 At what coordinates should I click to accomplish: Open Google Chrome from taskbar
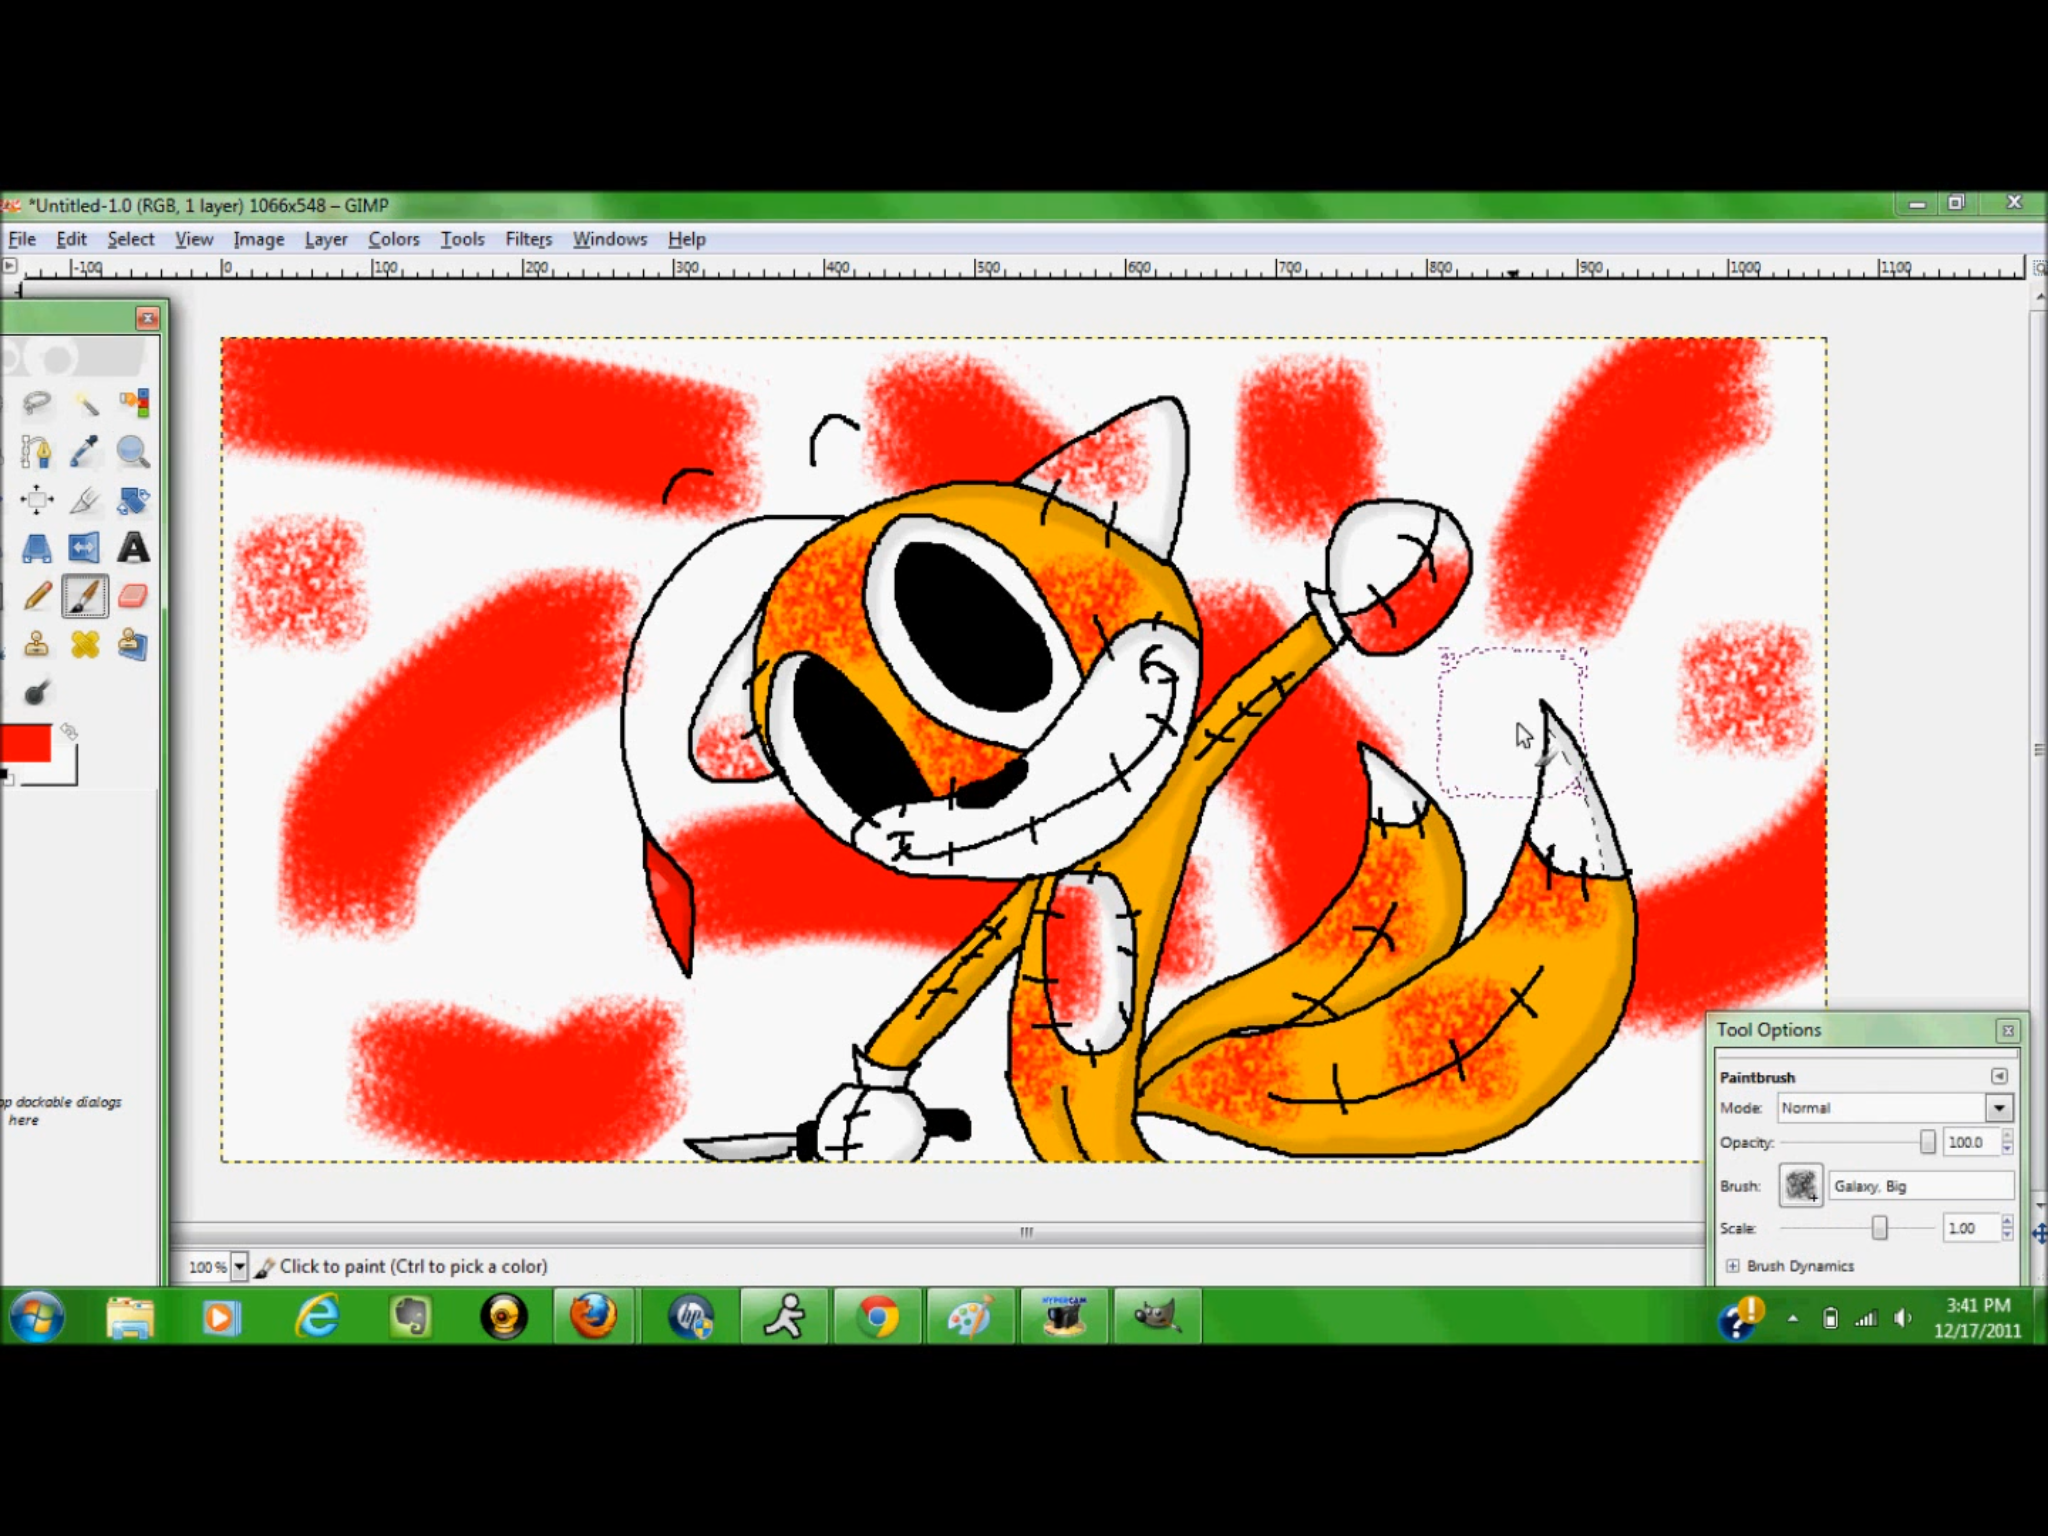pos(878,1316)
